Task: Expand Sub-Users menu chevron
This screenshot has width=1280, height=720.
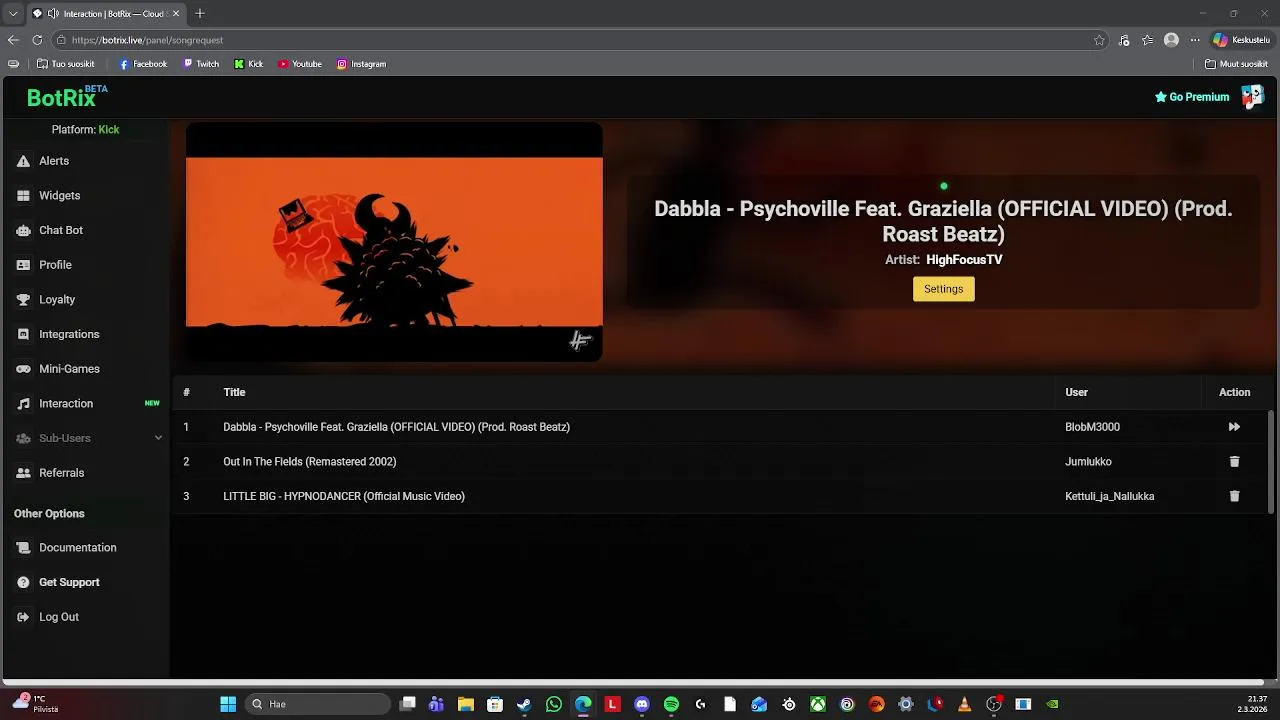Action: [x=158, y=438]
